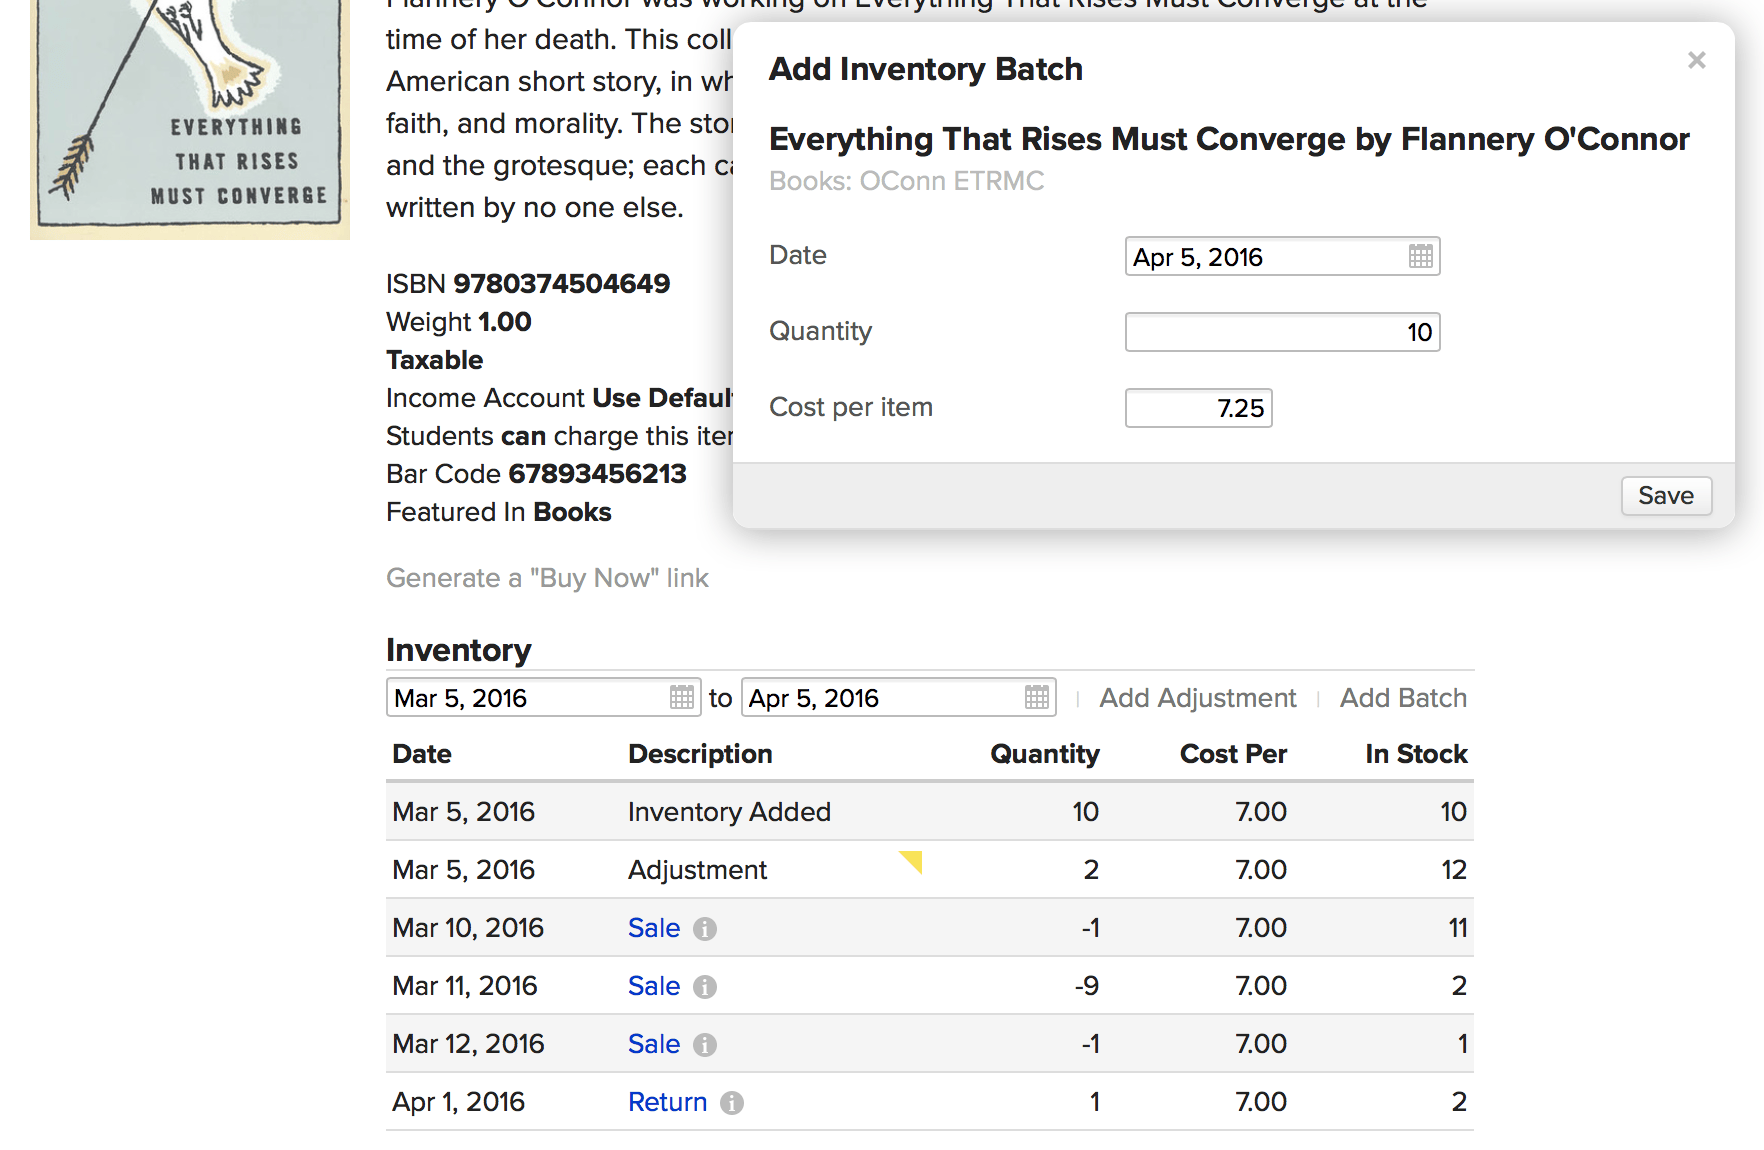Open the Add Adjustment link
Screen dimensions: 1764x1150
coord(1197,698)
